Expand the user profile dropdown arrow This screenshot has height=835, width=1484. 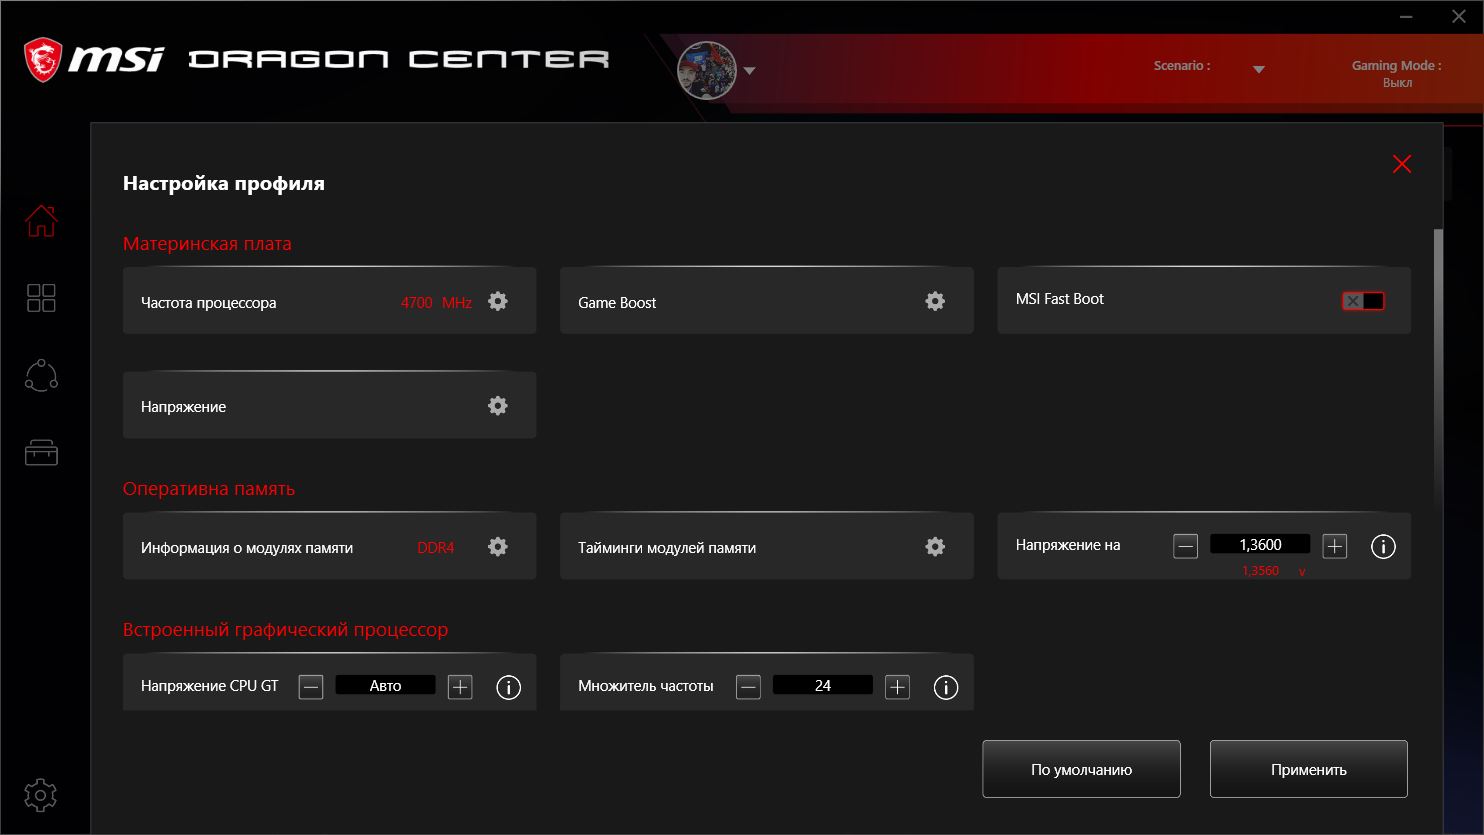coord(750,71)
